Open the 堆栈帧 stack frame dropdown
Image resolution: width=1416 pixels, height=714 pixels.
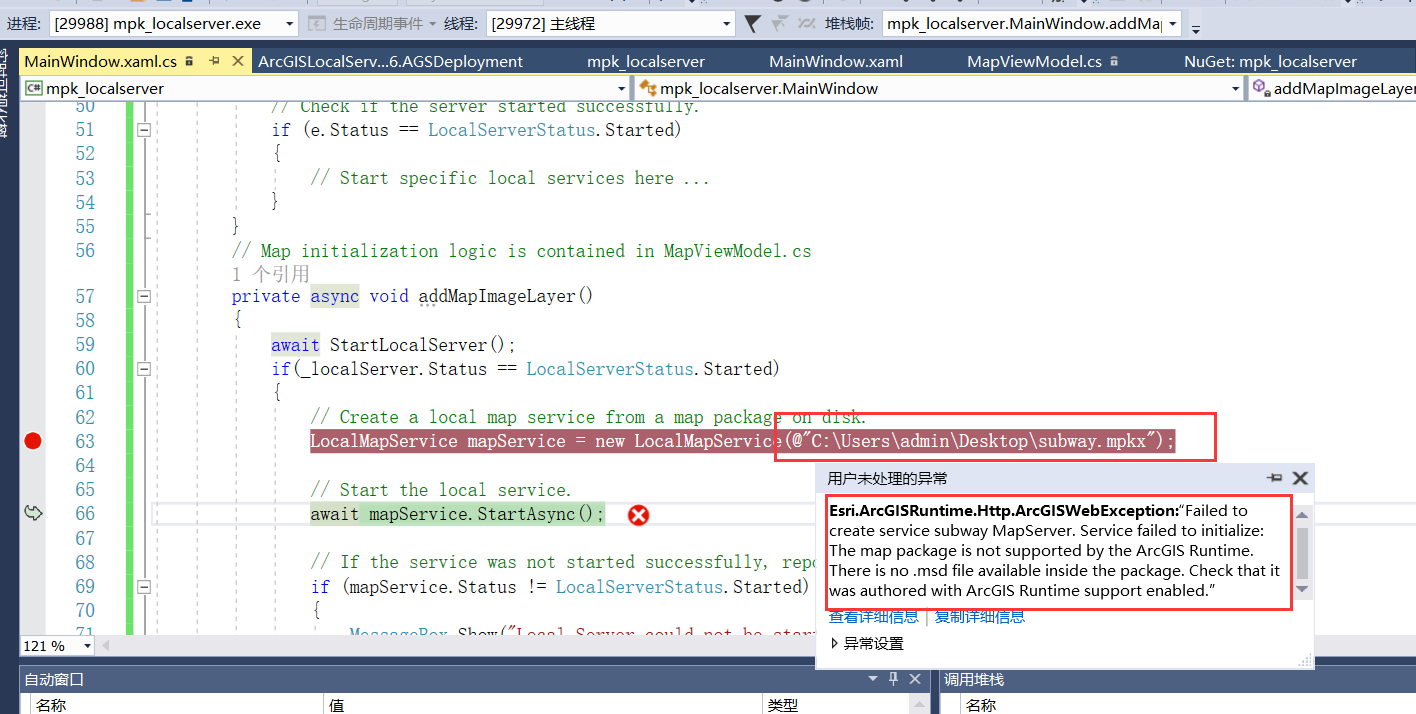pos(1172,22)
